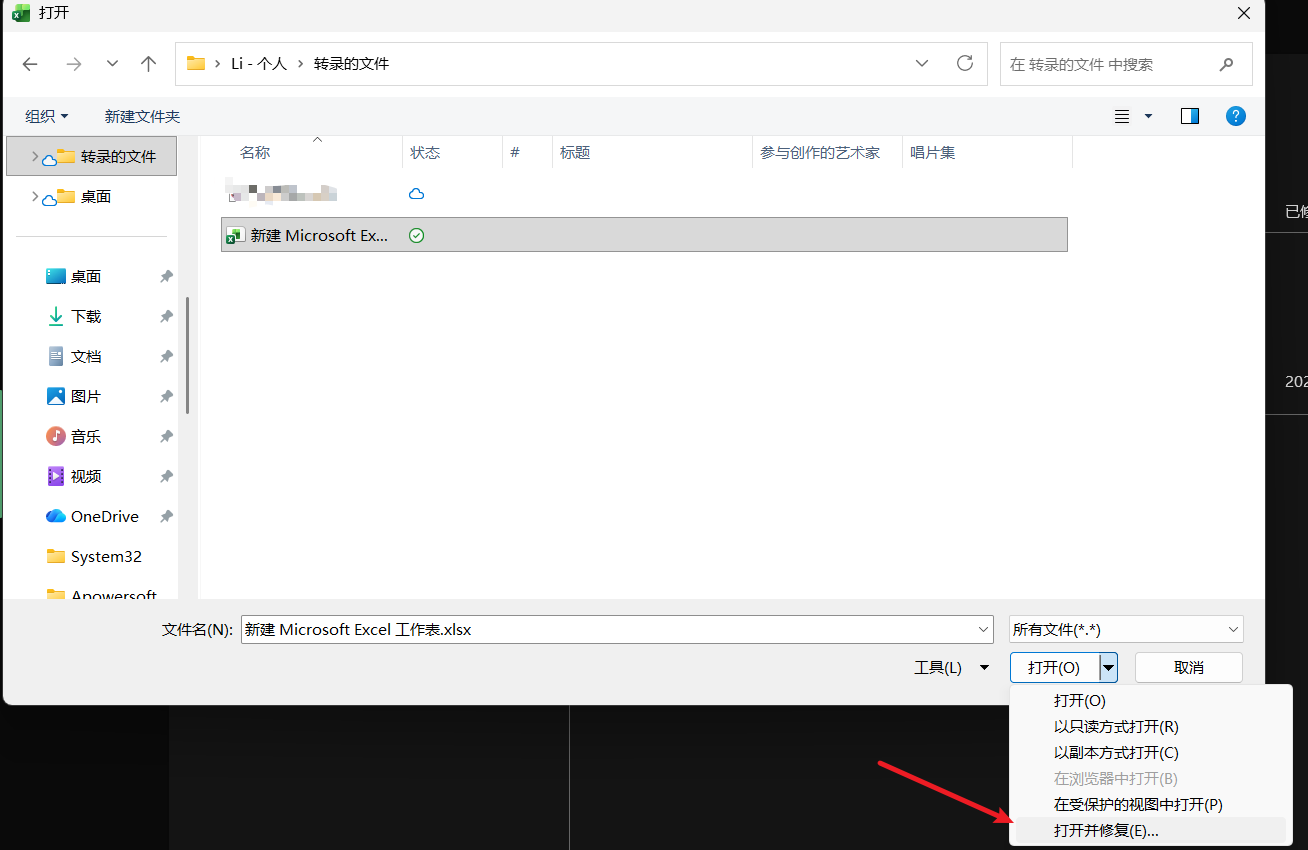Expand the 转录的文件 tree node
The width and height of the screenshot is (1308, 850).
35,157
